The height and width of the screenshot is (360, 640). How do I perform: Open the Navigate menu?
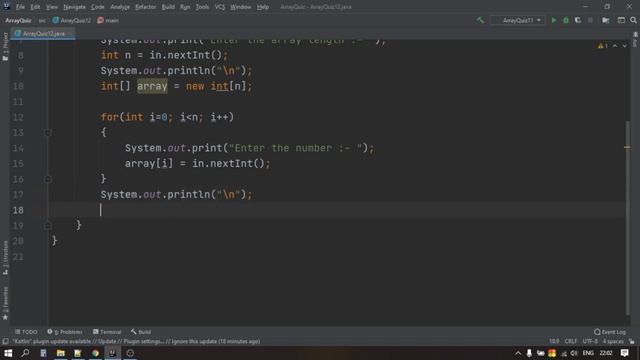(x=74, y=7)
